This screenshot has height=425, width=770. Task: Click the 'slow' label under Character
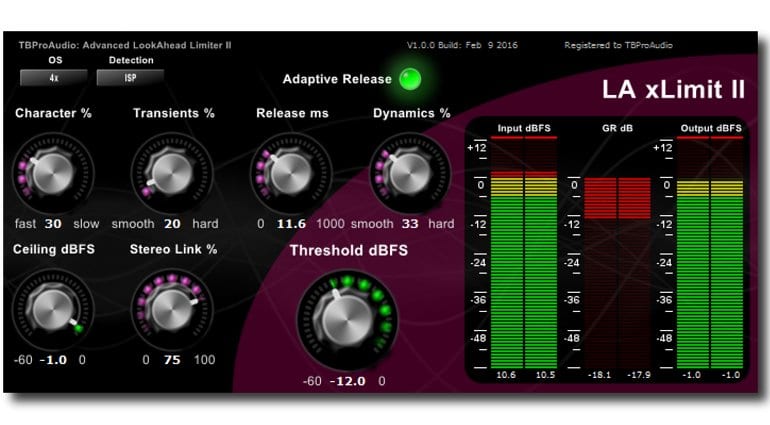(x=86, y=224)
